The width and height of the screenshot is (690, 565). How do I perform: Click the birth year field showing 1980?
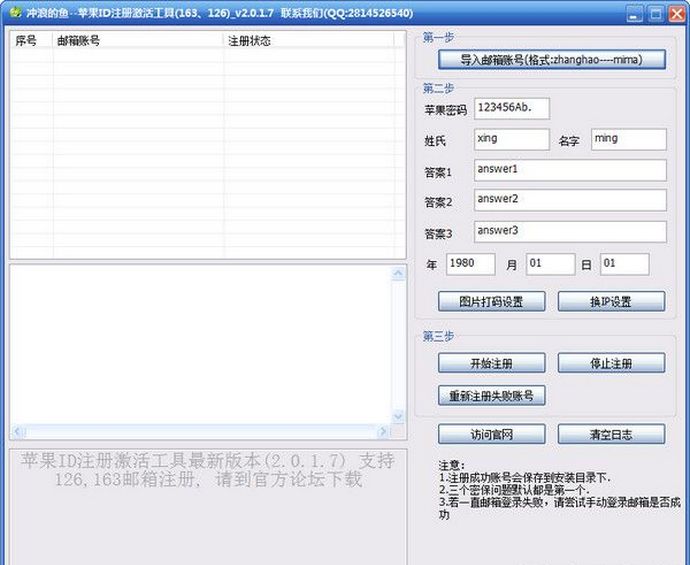pyautogui.click(x=470, y=264)
